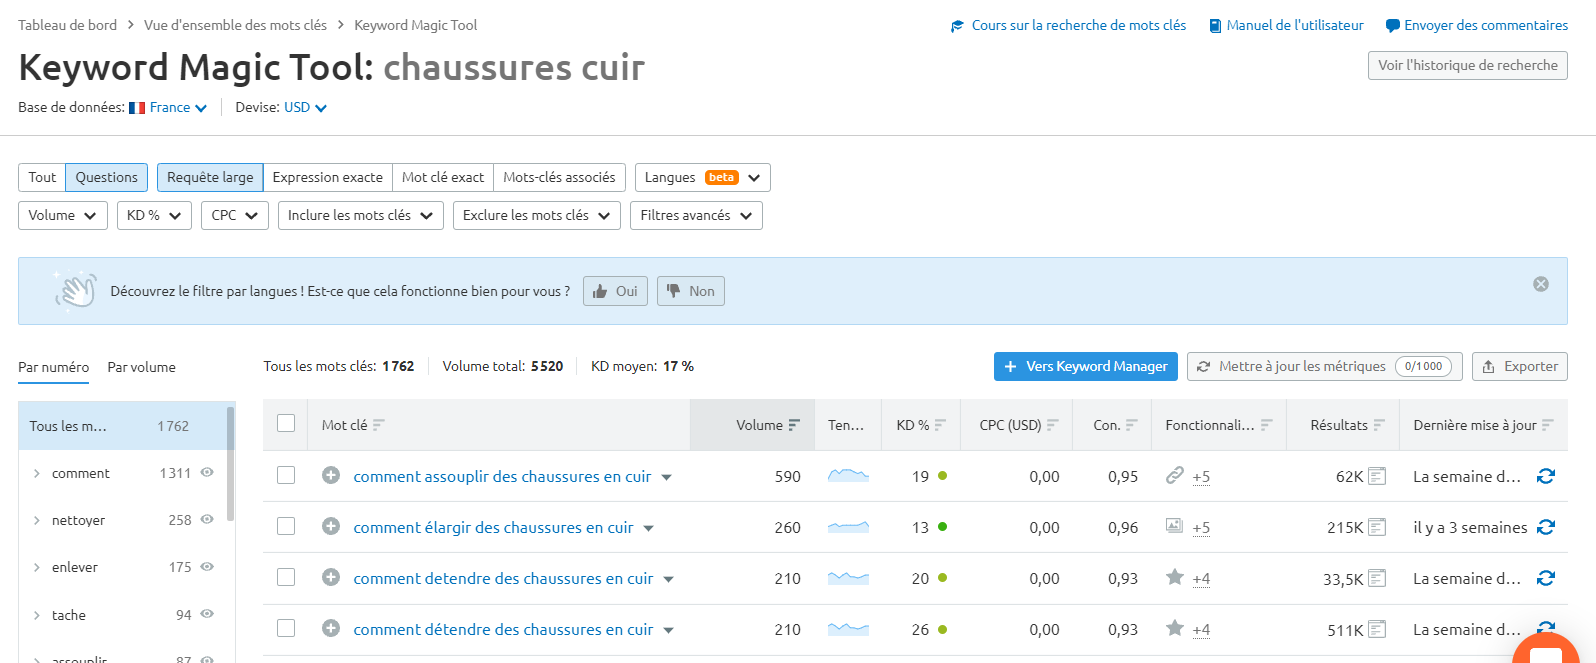Open 'Exclure les mots clés' dropdown
Viewport: 1596px width, 663px height.
(537, 215)
